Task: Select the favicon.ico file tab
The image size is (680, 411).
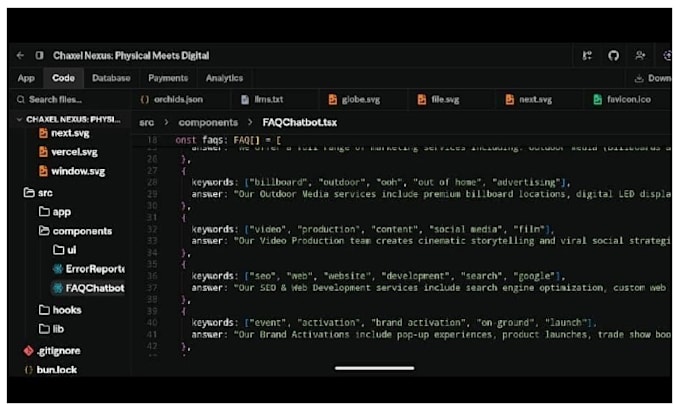Action: click(628, 100)
